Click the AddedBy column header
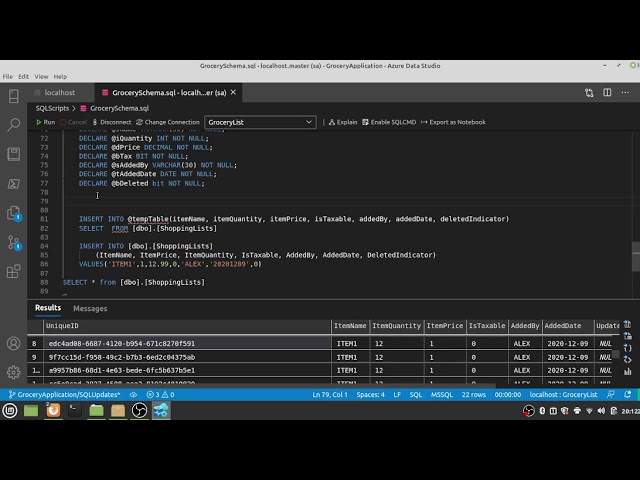The image size is (640, 480). click(x=525, y=326)
